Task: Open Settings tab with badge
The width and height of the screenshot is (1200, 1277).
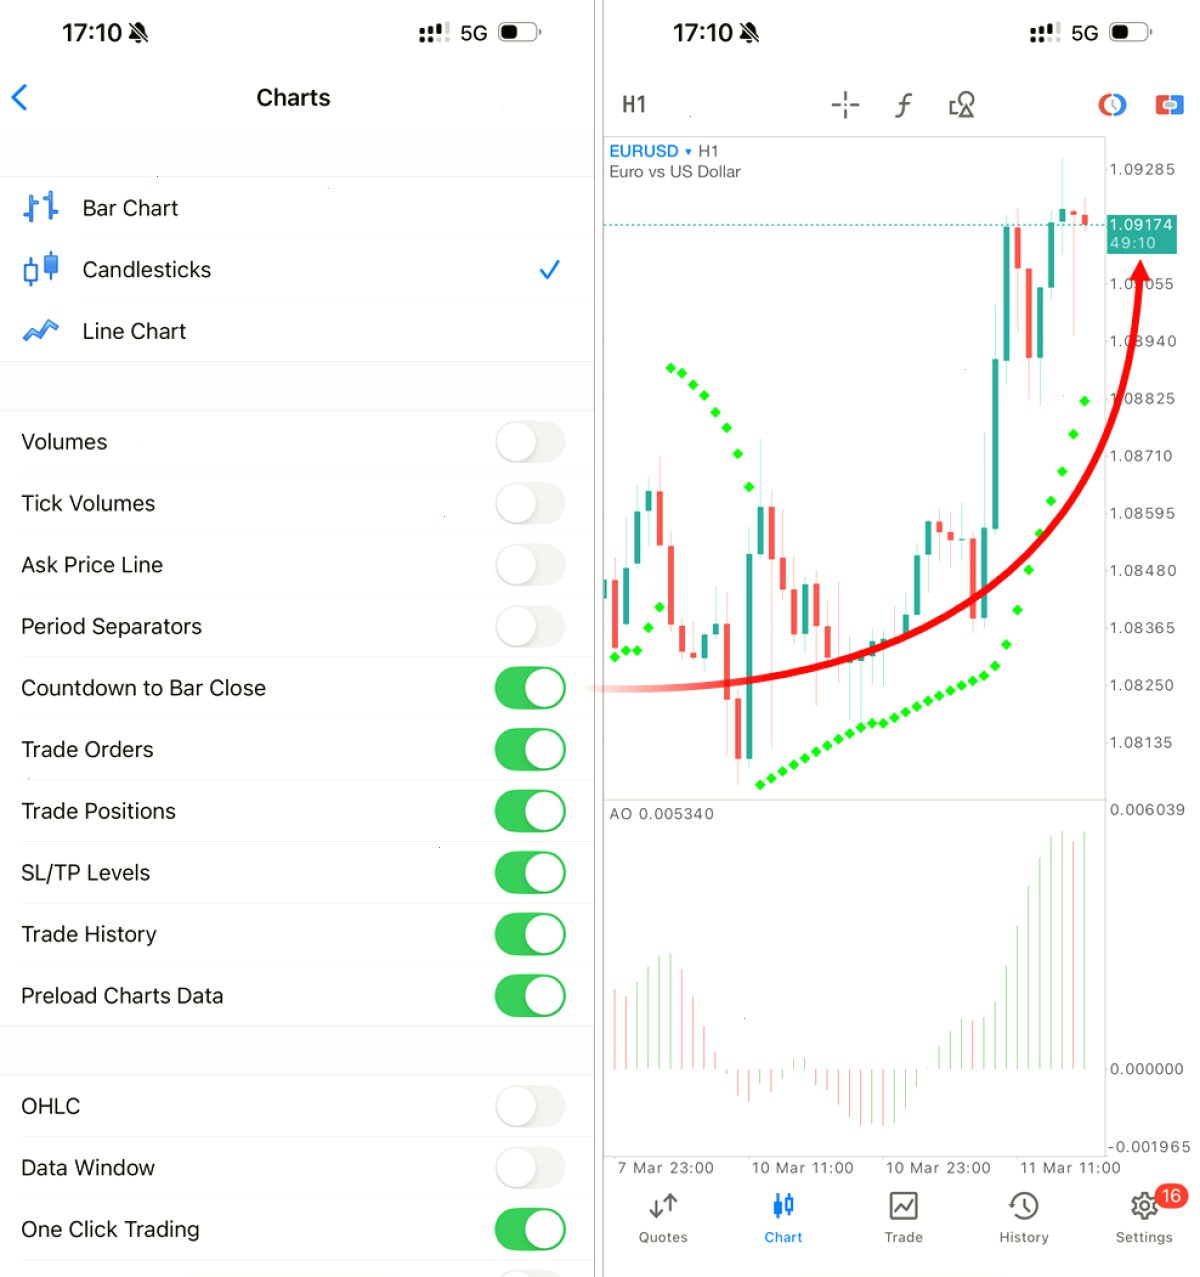Action: click(1145, 1216)
